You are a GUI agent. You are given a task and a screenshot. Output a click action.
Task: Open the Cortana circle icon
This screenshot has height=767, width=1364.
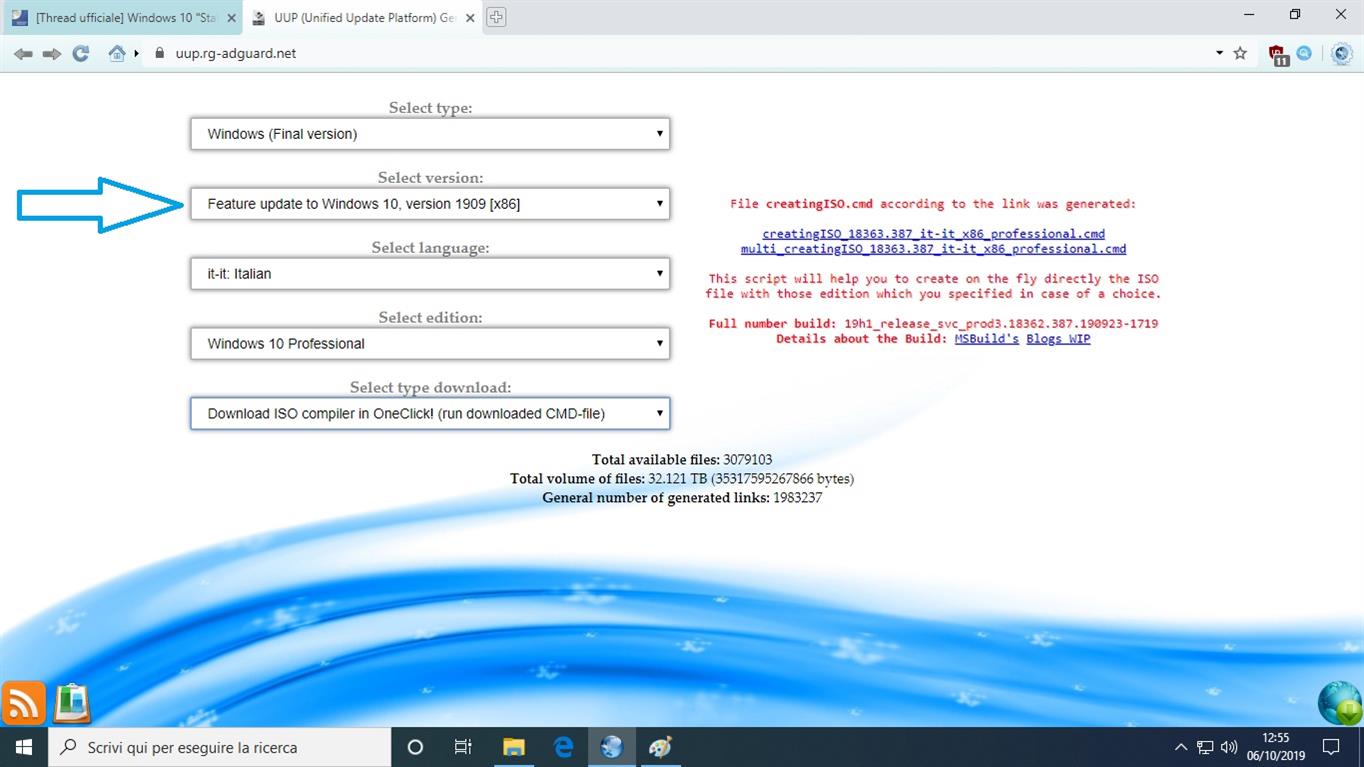coord(415,747)
